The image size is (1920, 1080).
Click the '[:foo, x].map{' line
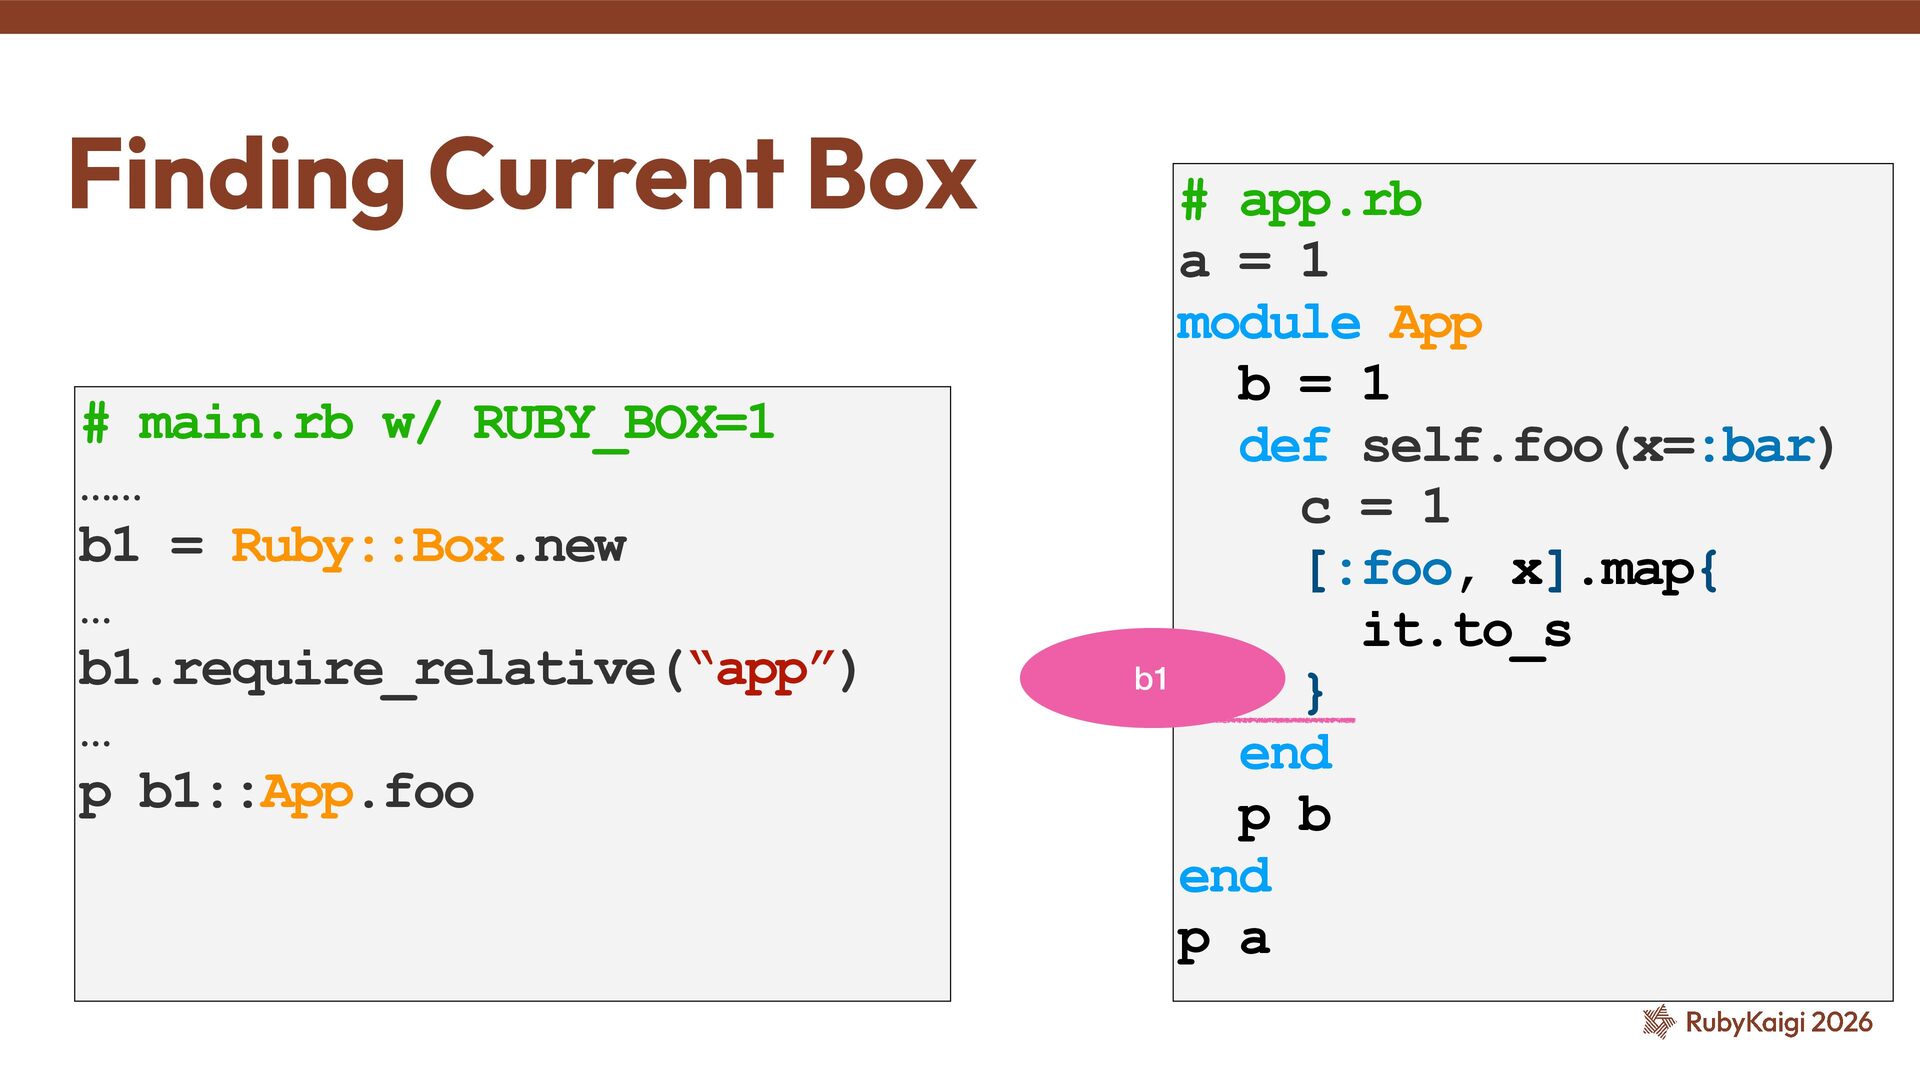(x=1511, y=570)
